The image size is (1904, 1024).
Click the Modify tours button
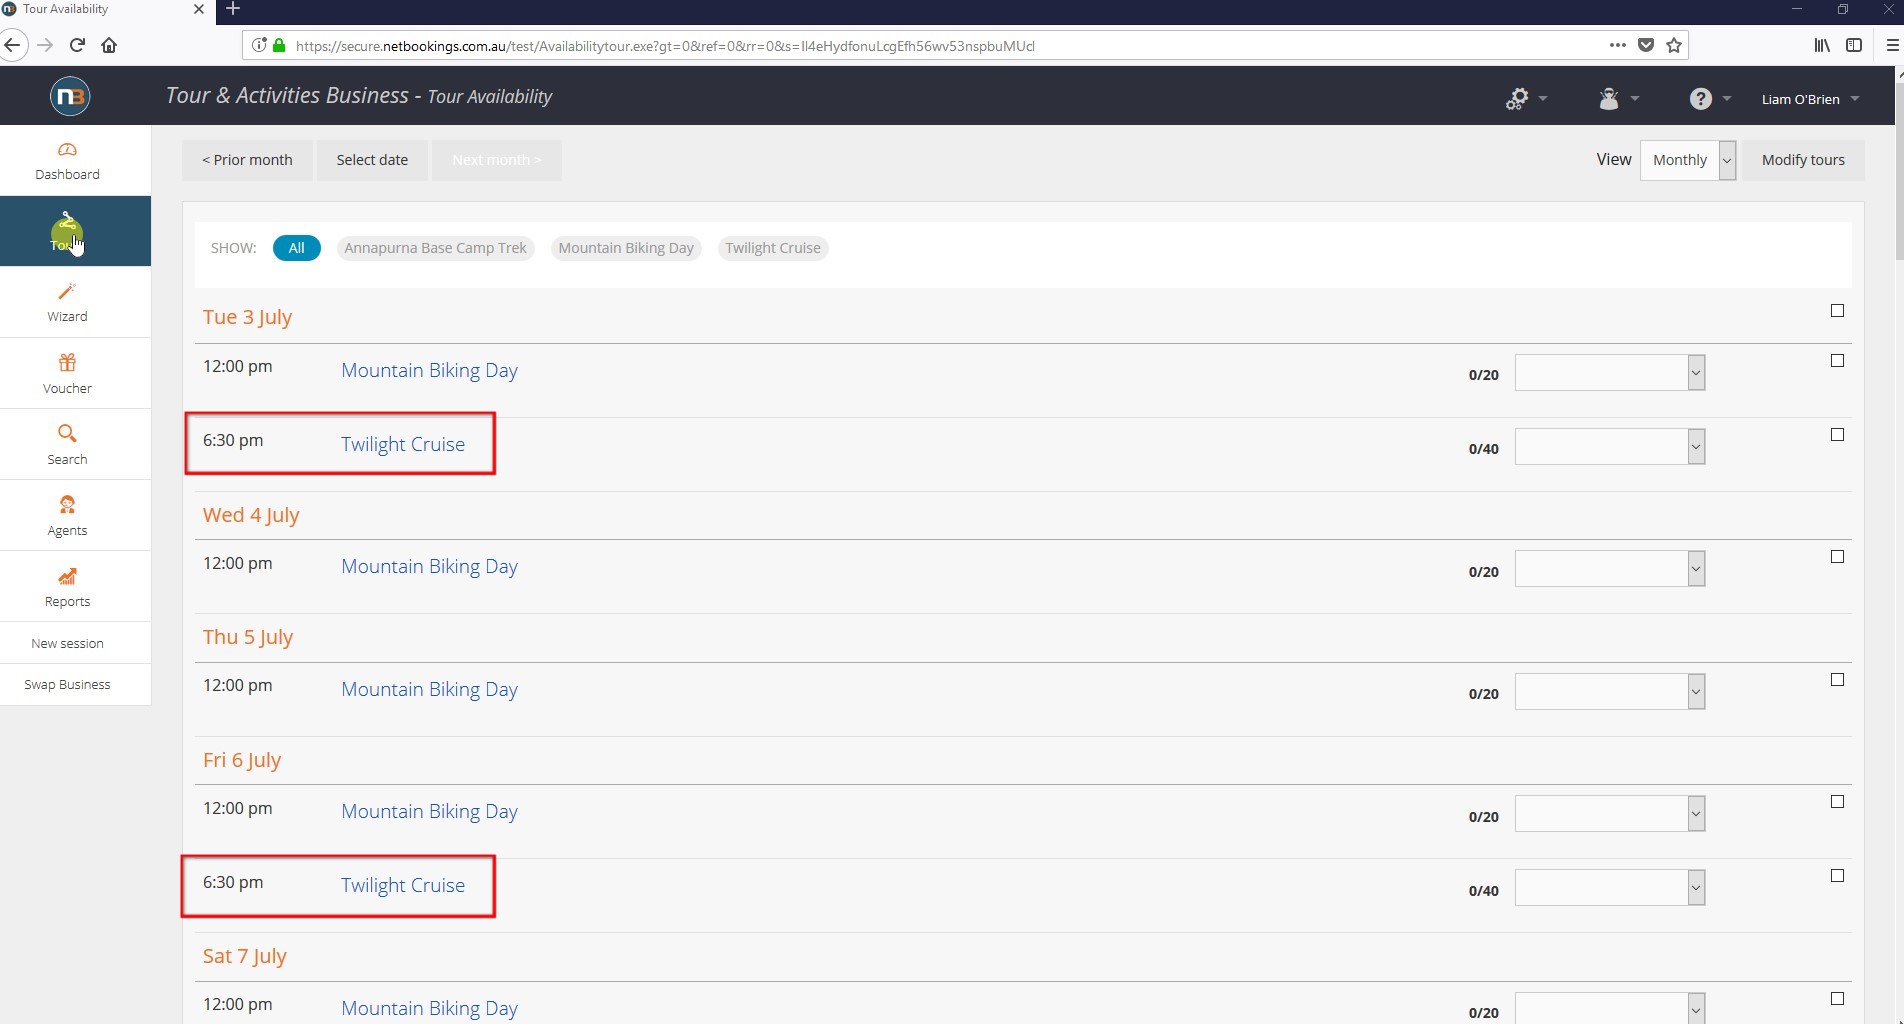coord(1803,160)
